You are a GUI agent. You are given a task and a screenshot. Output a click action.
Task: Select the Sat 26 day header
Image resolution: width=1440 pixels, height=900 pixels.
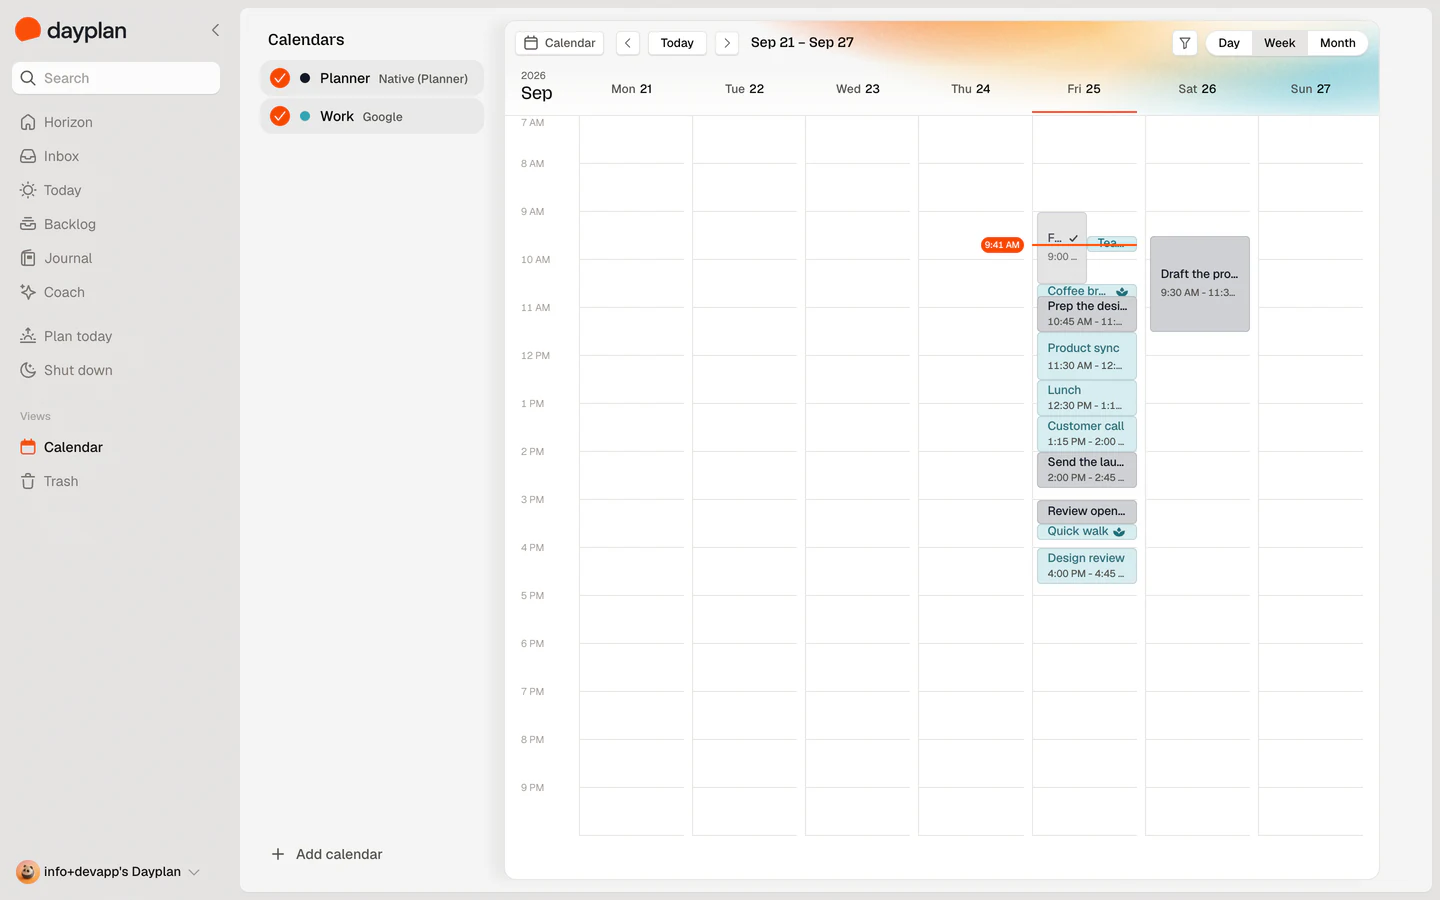(1197, 89)
